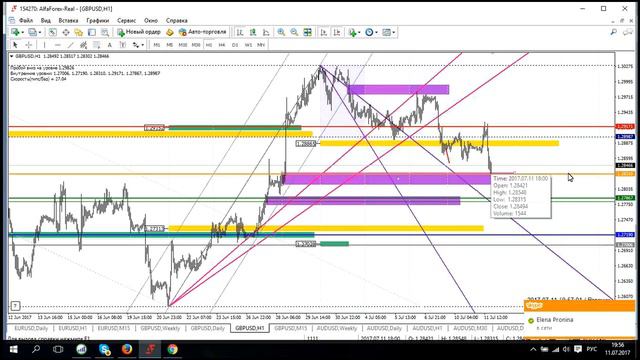Select the Text tool A icon
Screen dimensions: 640x360
109,45
